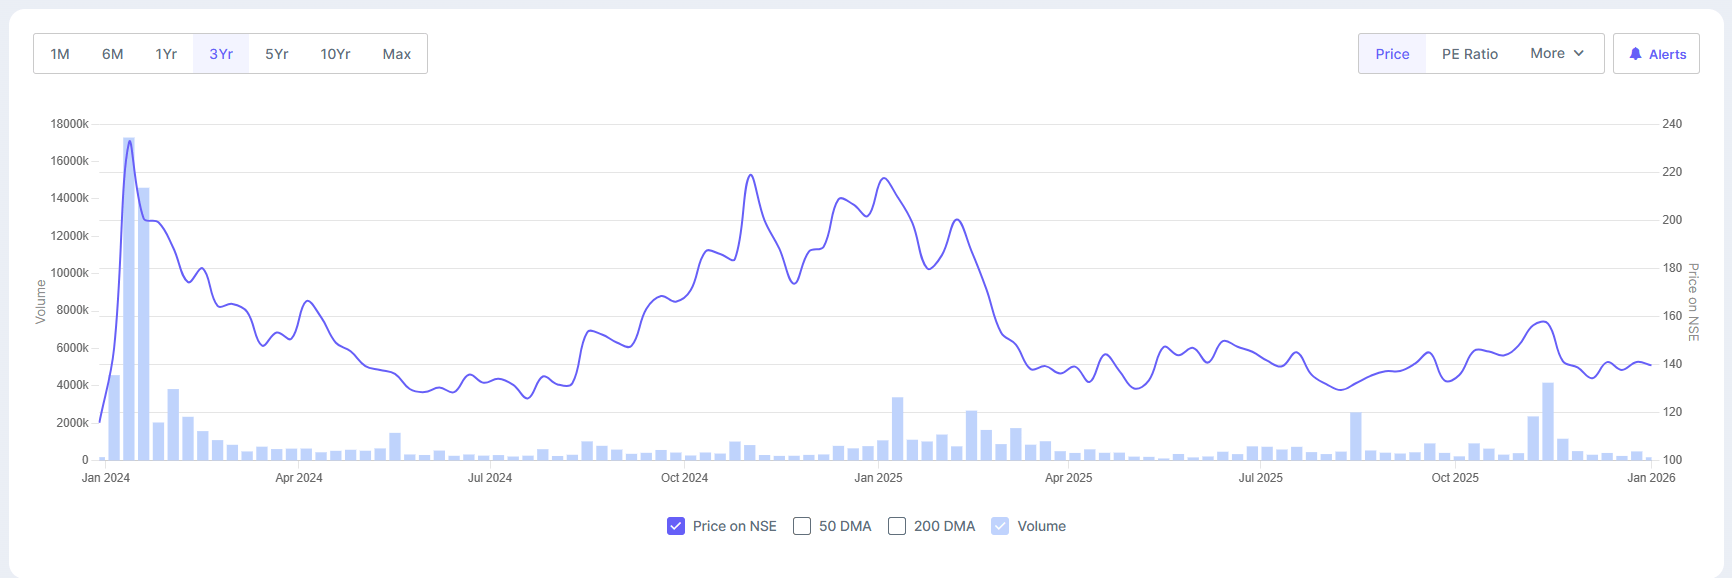Select the 1M time range
Image resolution: width=1732 pixels, height=578 pixels.
click(x=60, y=54)
